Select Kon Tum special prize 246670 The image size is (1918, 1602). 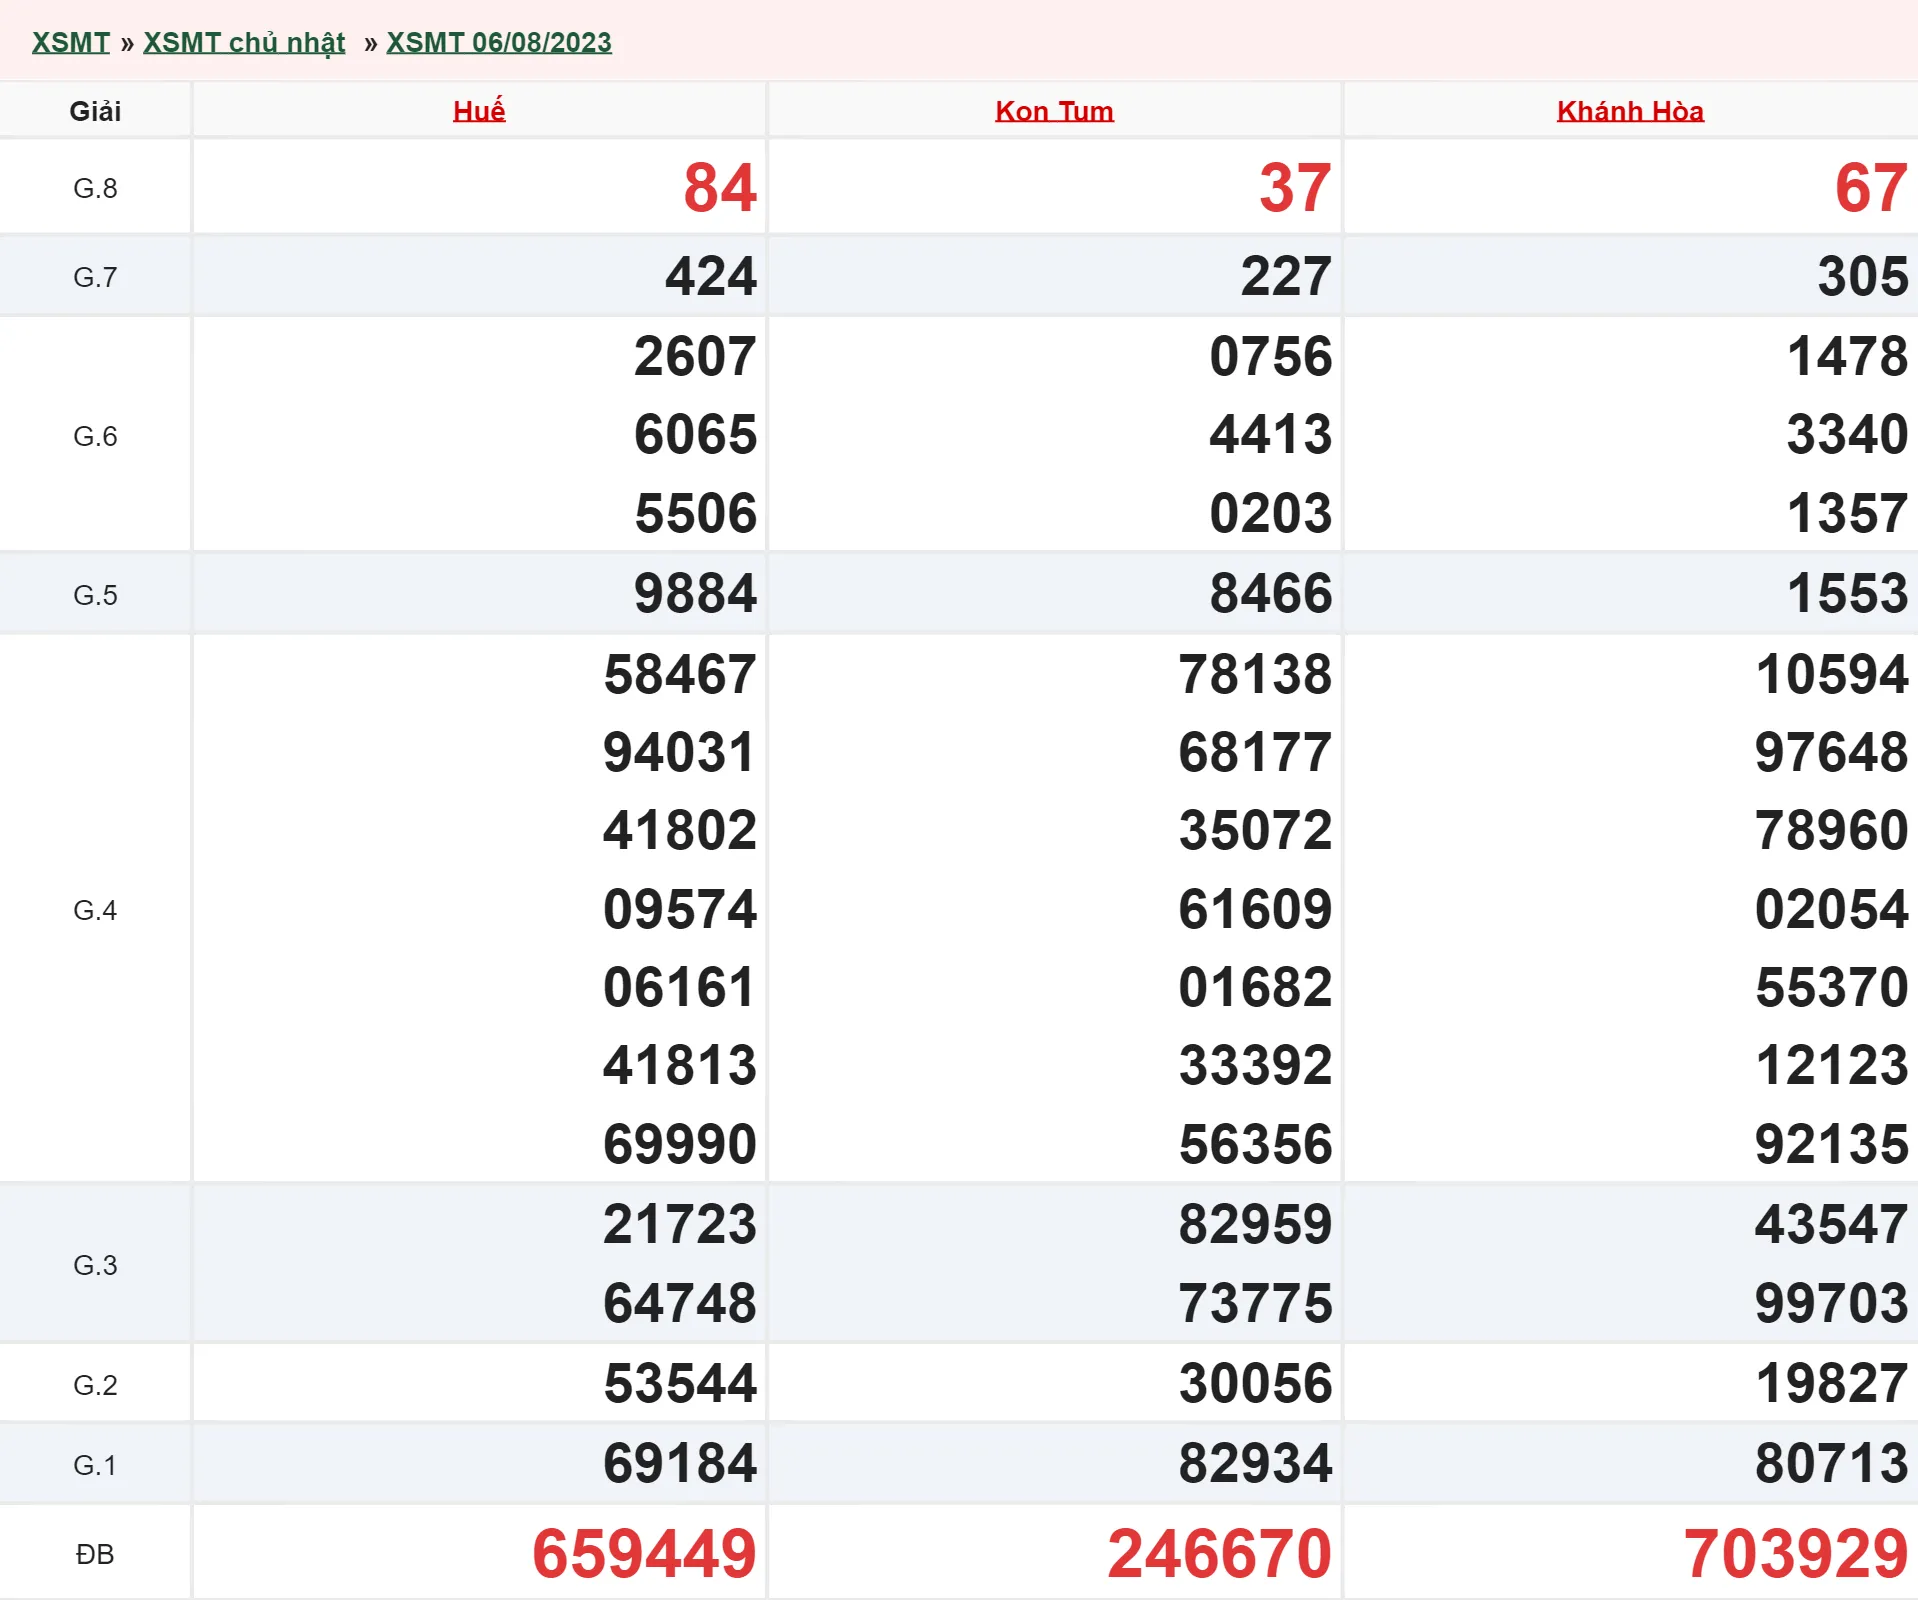point(1219,1554)
